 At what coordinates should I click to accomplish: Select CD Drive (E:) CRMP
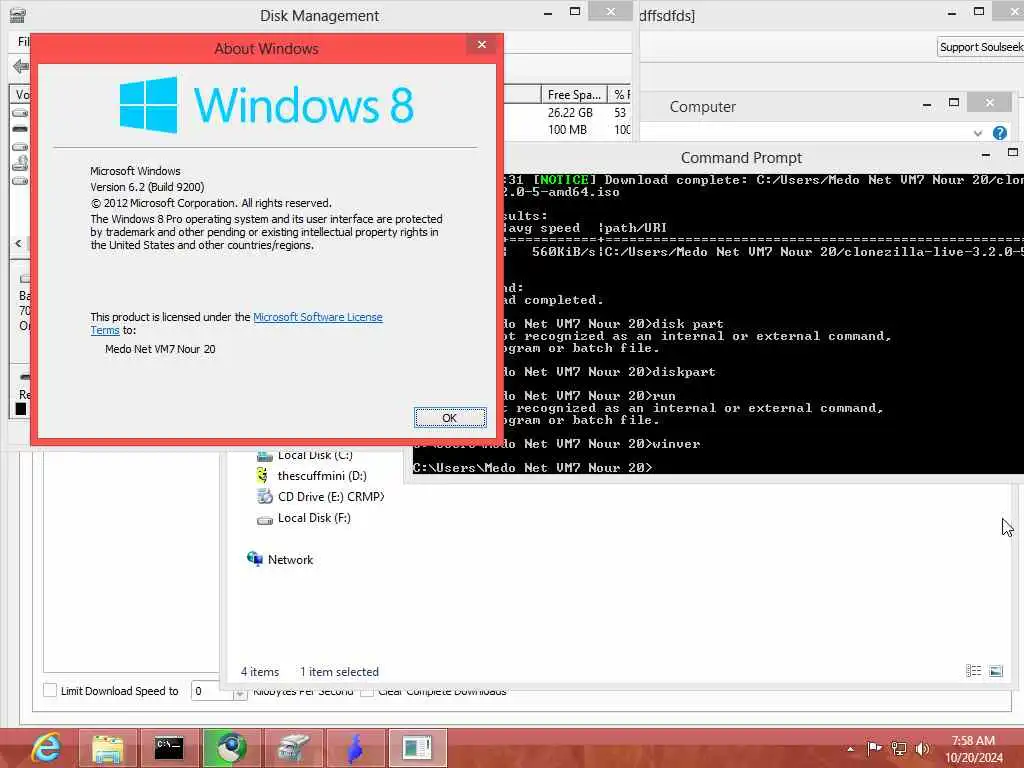pos(330,496)
